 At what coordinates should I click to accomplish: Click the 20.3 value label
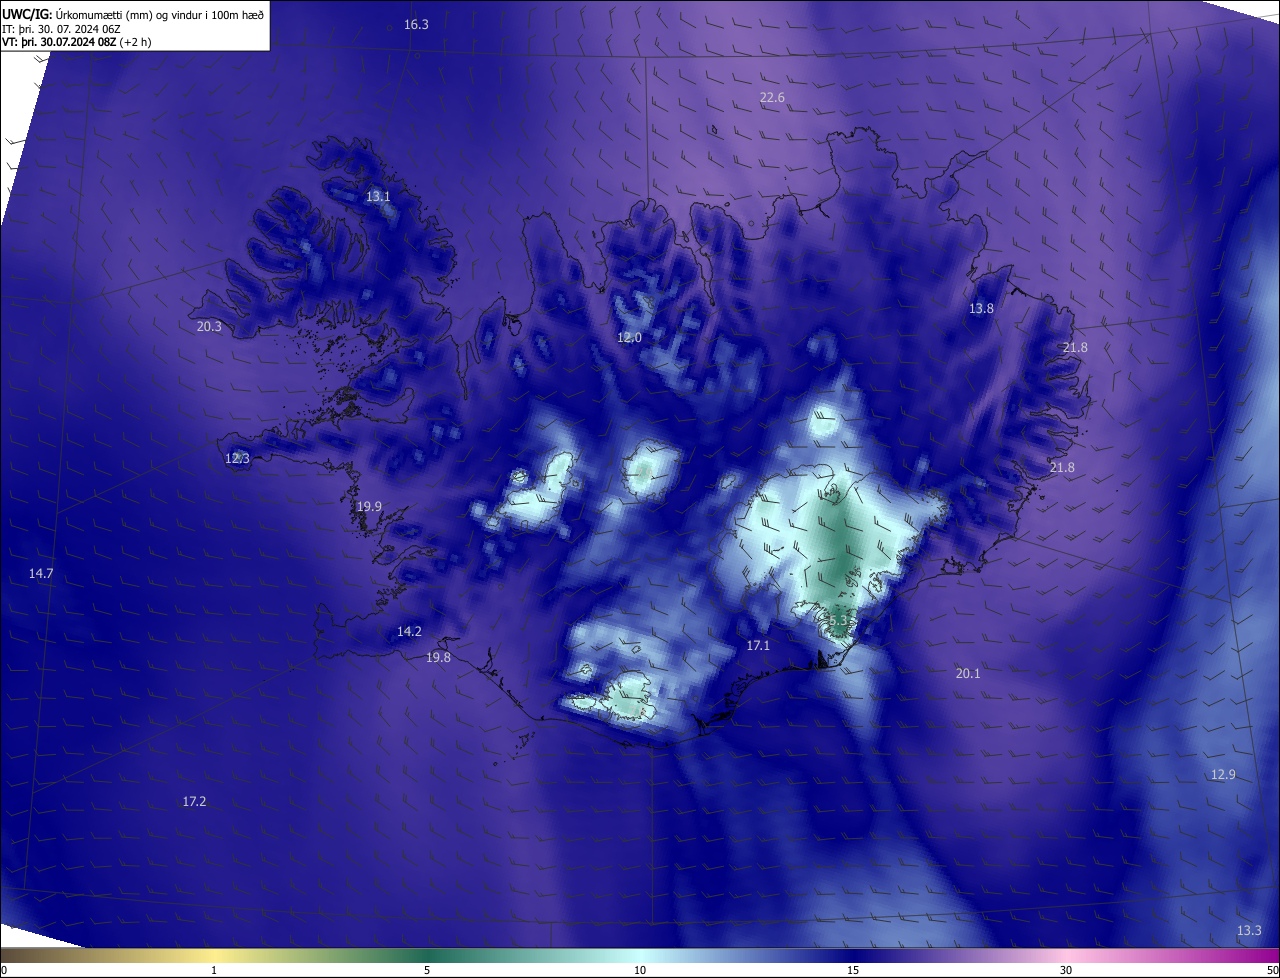coord(209,326)
